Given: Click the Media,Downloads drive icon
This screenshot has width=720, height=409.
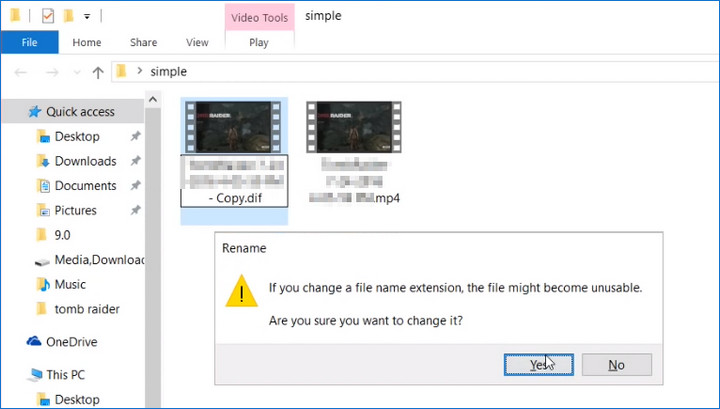Looking at the screenshot, I should [42, 262].
